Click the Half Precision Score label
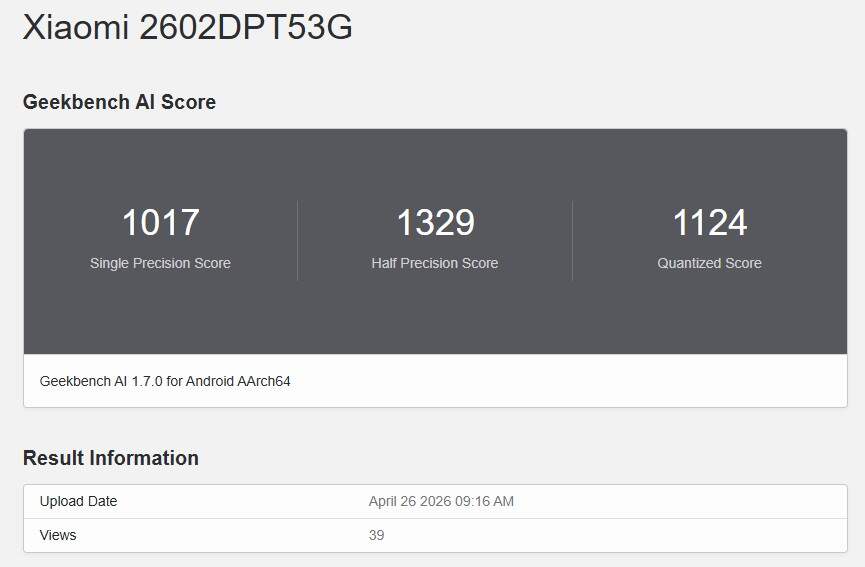This screenshot has height=567, width=865. tap(435, 263)
